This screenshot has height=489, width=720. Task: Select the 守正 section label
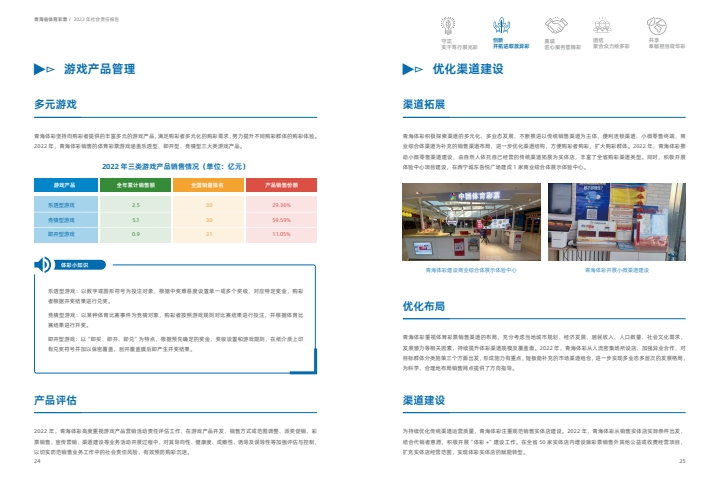[x=459, y=44]
